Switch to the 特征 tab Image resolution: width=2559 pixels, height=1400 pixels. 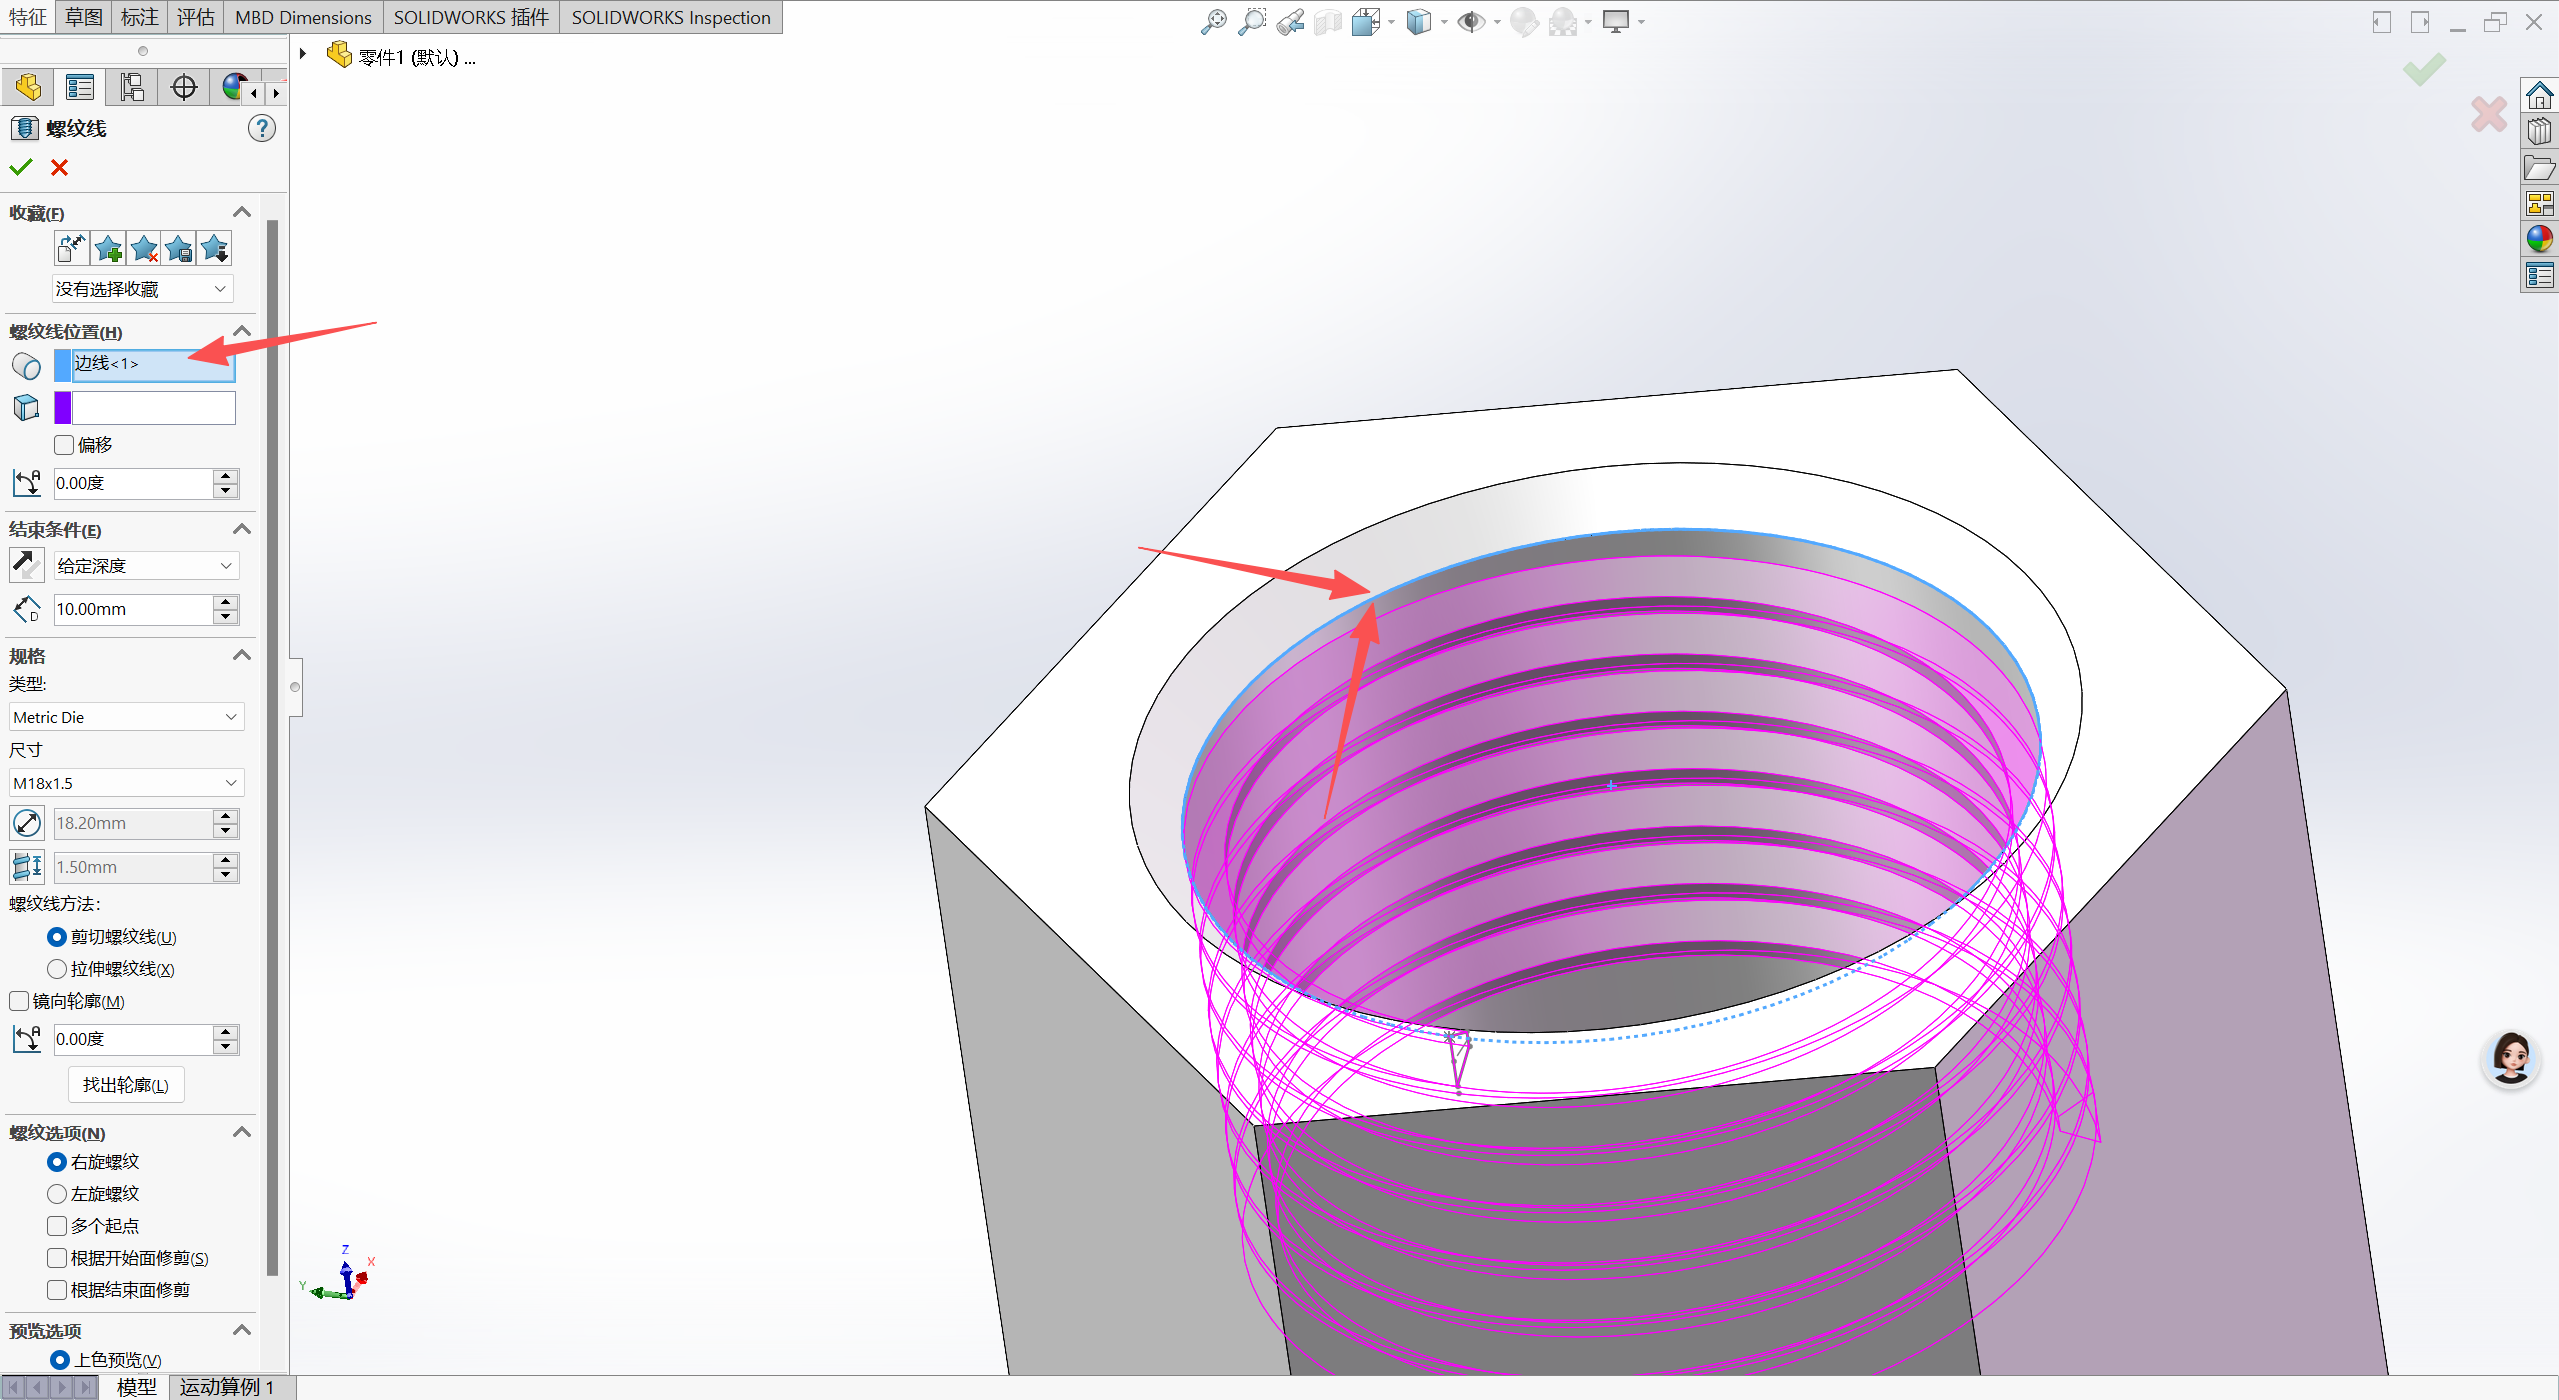[x=28, y=17]
